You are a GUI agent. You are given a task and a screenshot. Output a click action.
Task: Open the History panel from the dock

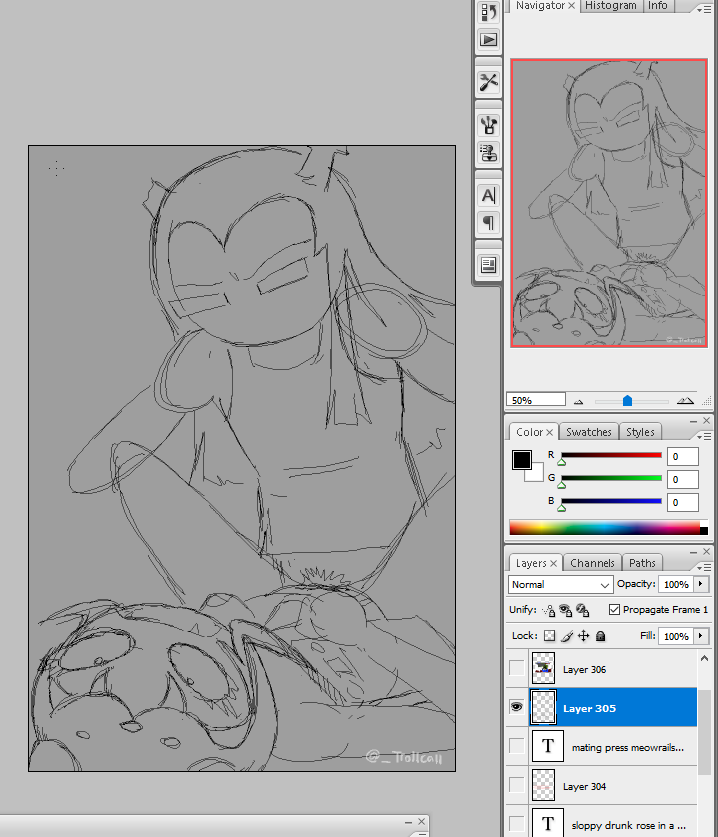coord(488,12)
